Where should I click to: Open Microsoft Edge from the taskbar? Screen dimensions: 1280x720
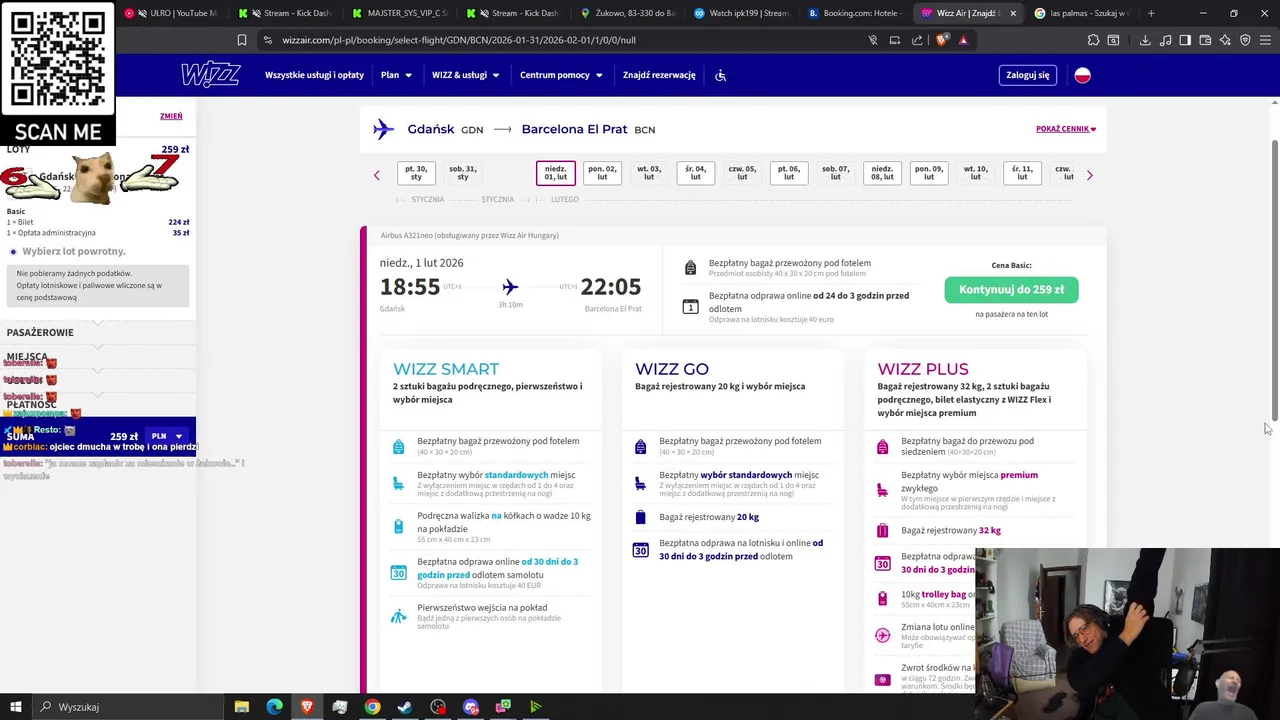point(274,707)
